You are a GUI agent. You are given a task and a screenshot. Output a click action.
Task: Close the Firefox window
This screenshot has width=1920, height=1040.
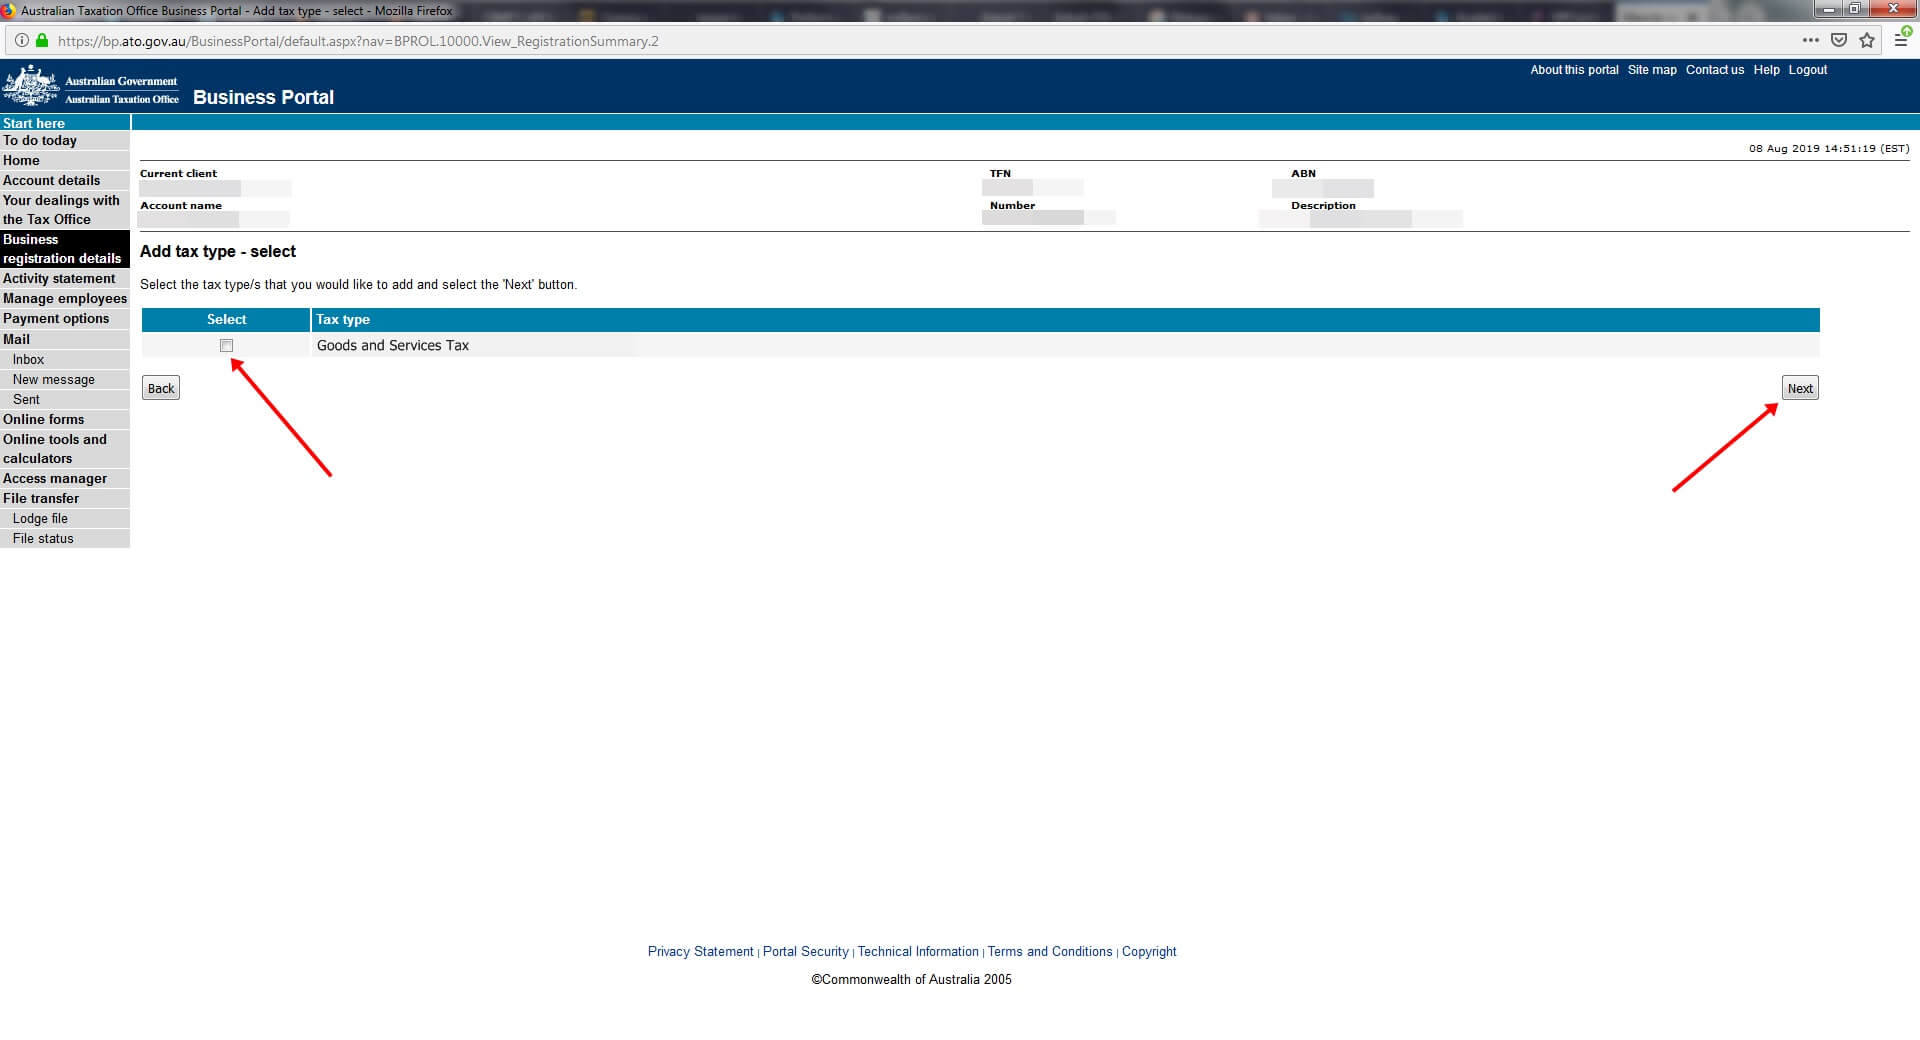pyautogui.click(x=1893, y=9)
